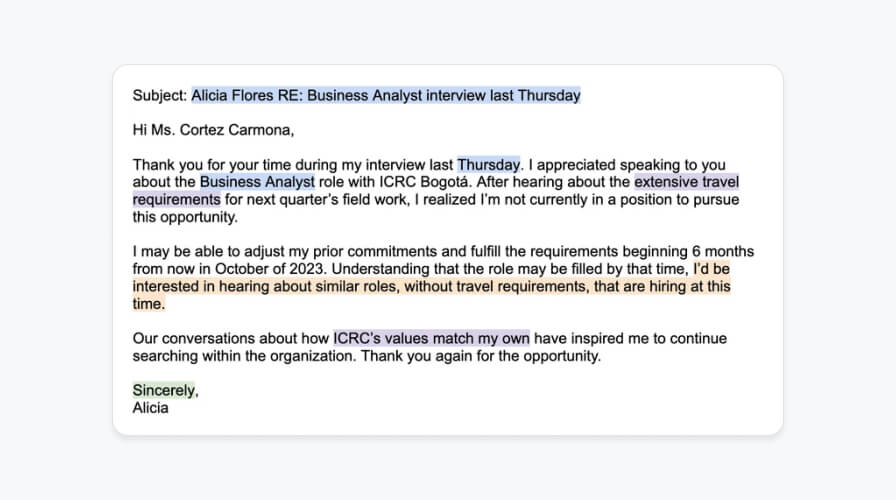
Task: Click the word "Subject:" label
Action: (x=159, y=95)
